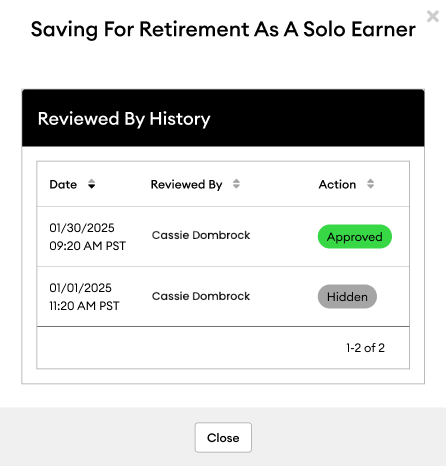The image size is (446, 466).
Task: Click Cassie Dombrock in the Hidden row
Action: pos(201,296)
